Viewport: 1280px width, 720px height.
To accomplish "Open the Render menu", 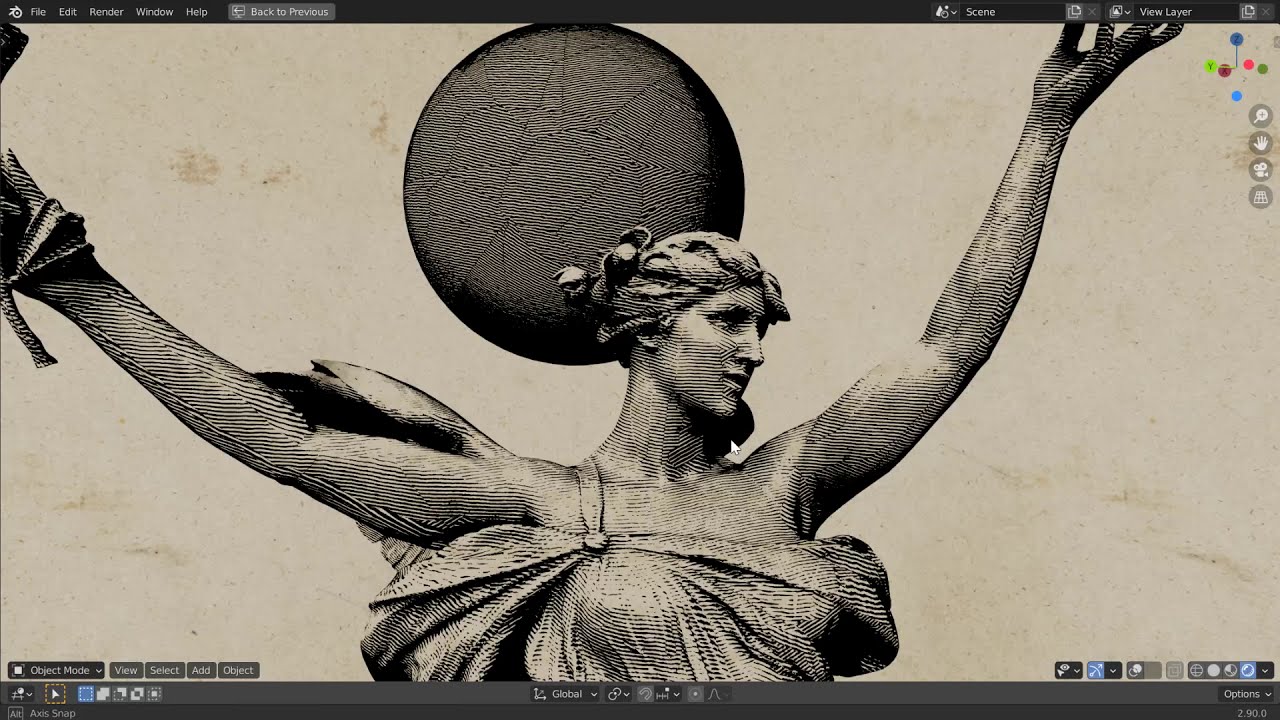I will pyautogui.click(x=106, y=12).
